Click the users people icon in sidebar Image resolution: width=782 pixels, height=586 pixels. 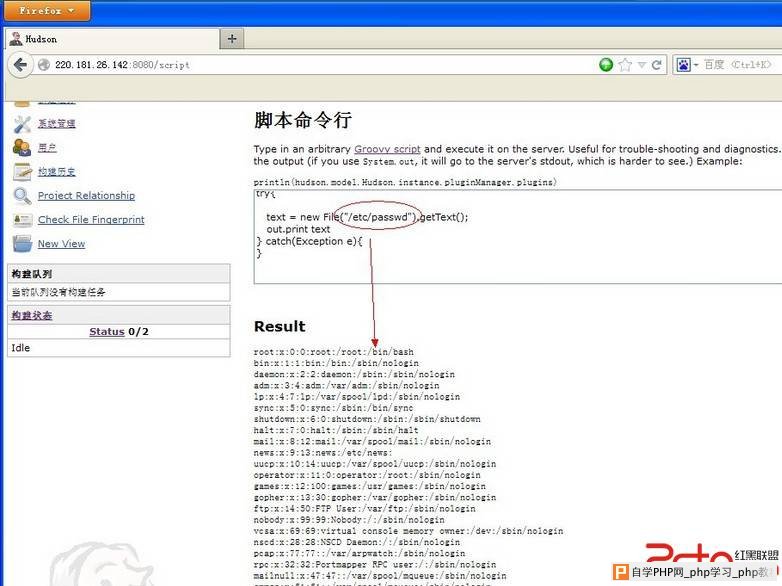tap(22, 148)
